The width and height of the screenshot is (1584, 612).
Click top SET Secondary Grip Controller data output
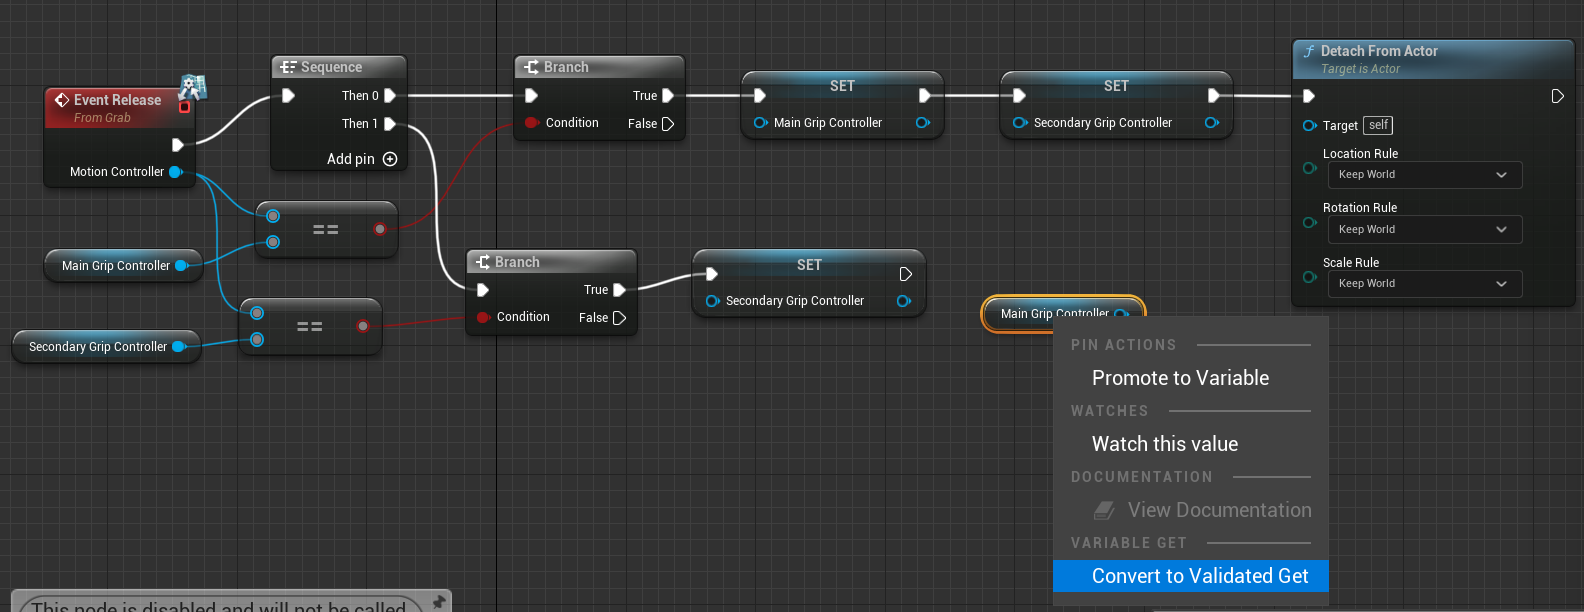click(1212, 123)
